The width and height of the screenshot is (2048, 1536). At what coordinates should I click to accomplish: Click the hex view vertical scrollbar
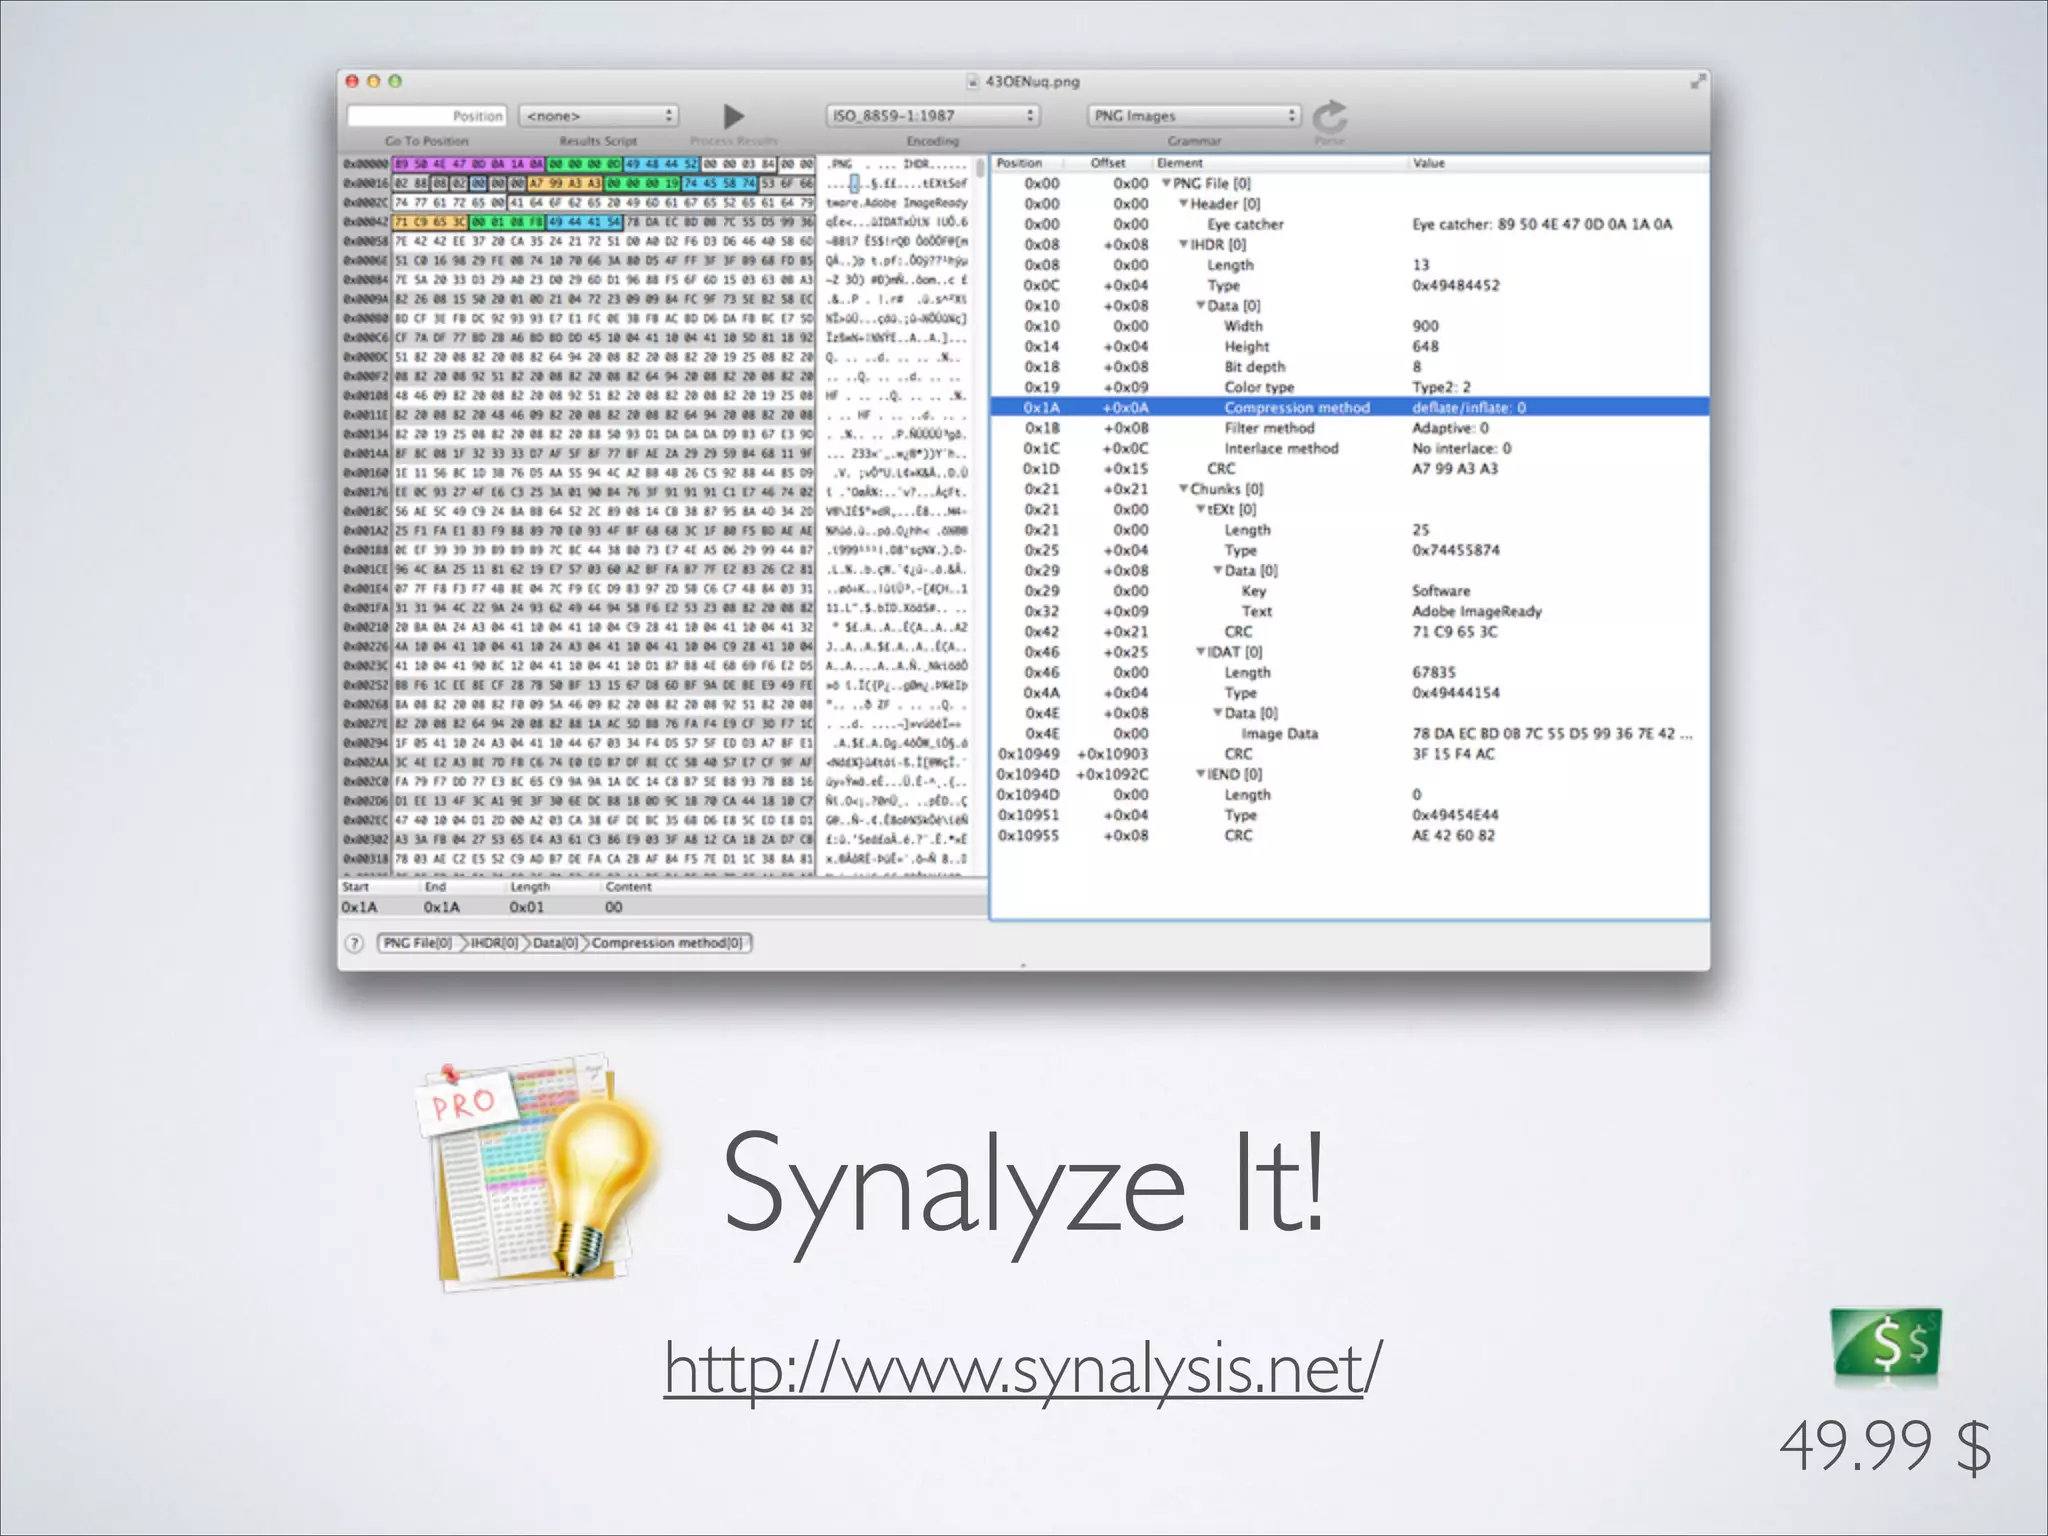coord(980,516)
